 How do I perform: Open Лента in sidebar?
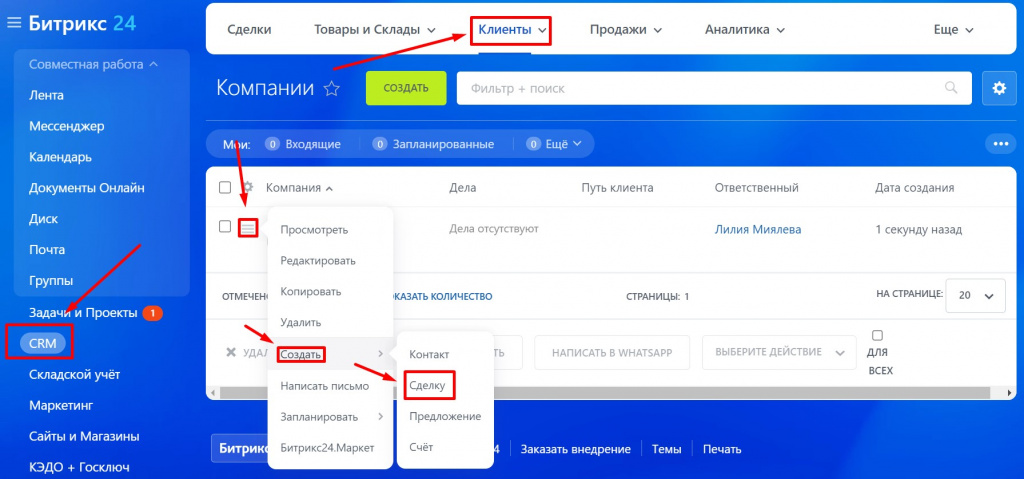pos(46,95)
